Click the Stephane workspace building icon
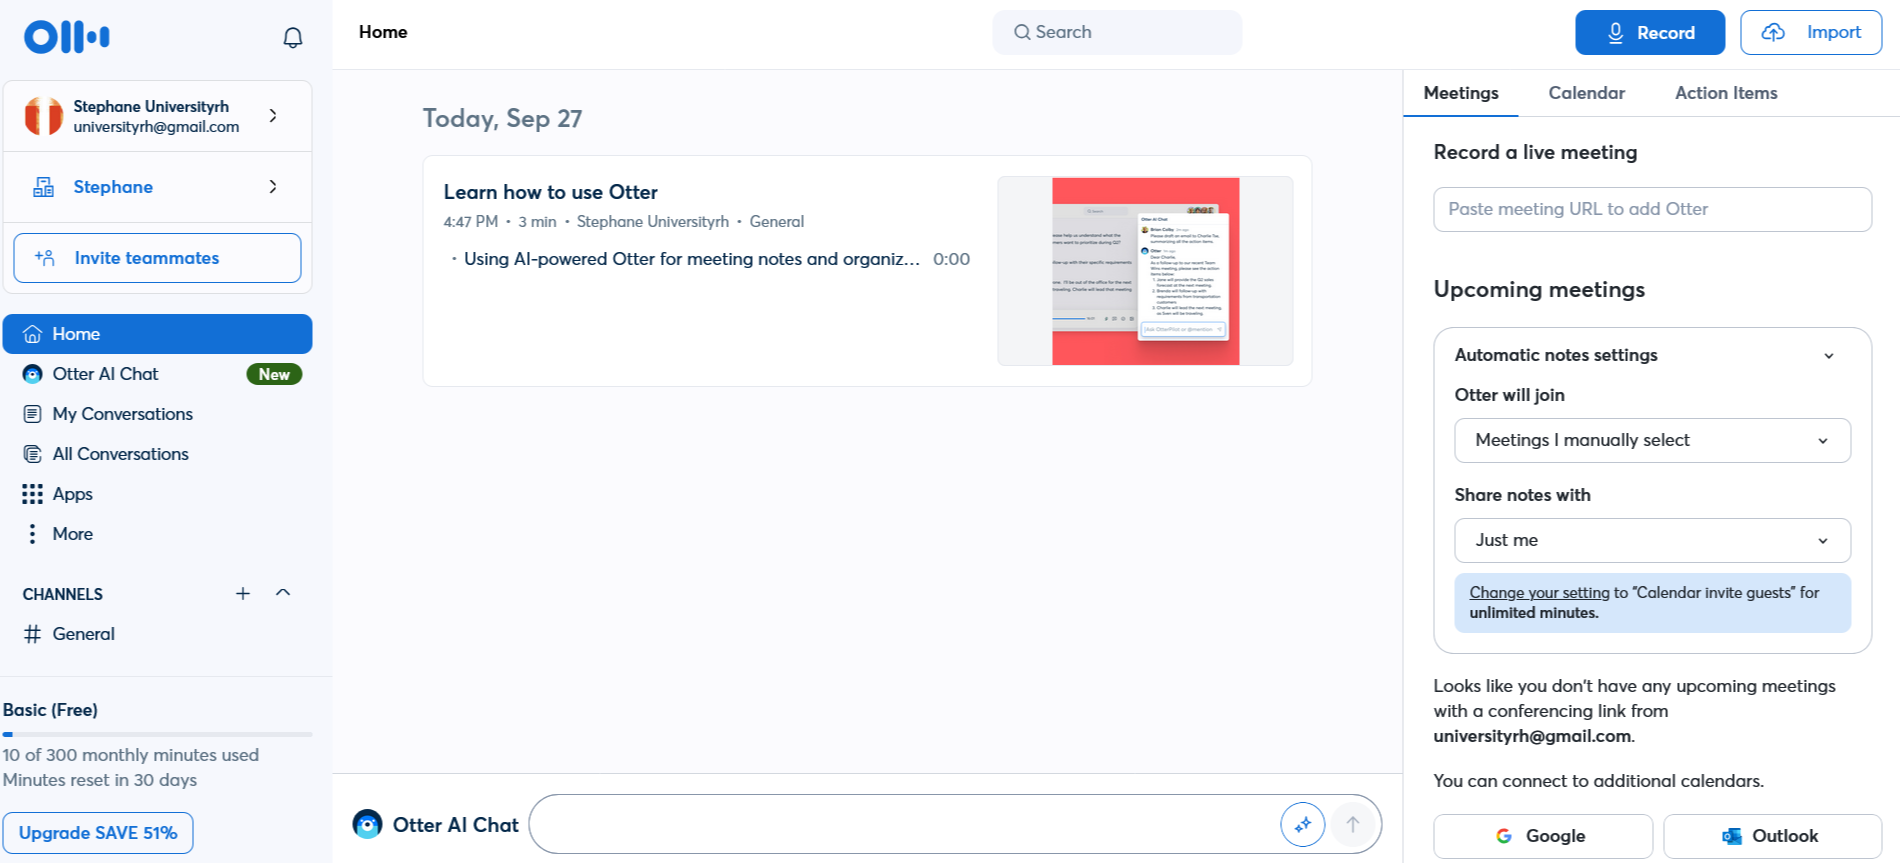Viewport: 1900px width, 863px height. (x=43, y=187)
